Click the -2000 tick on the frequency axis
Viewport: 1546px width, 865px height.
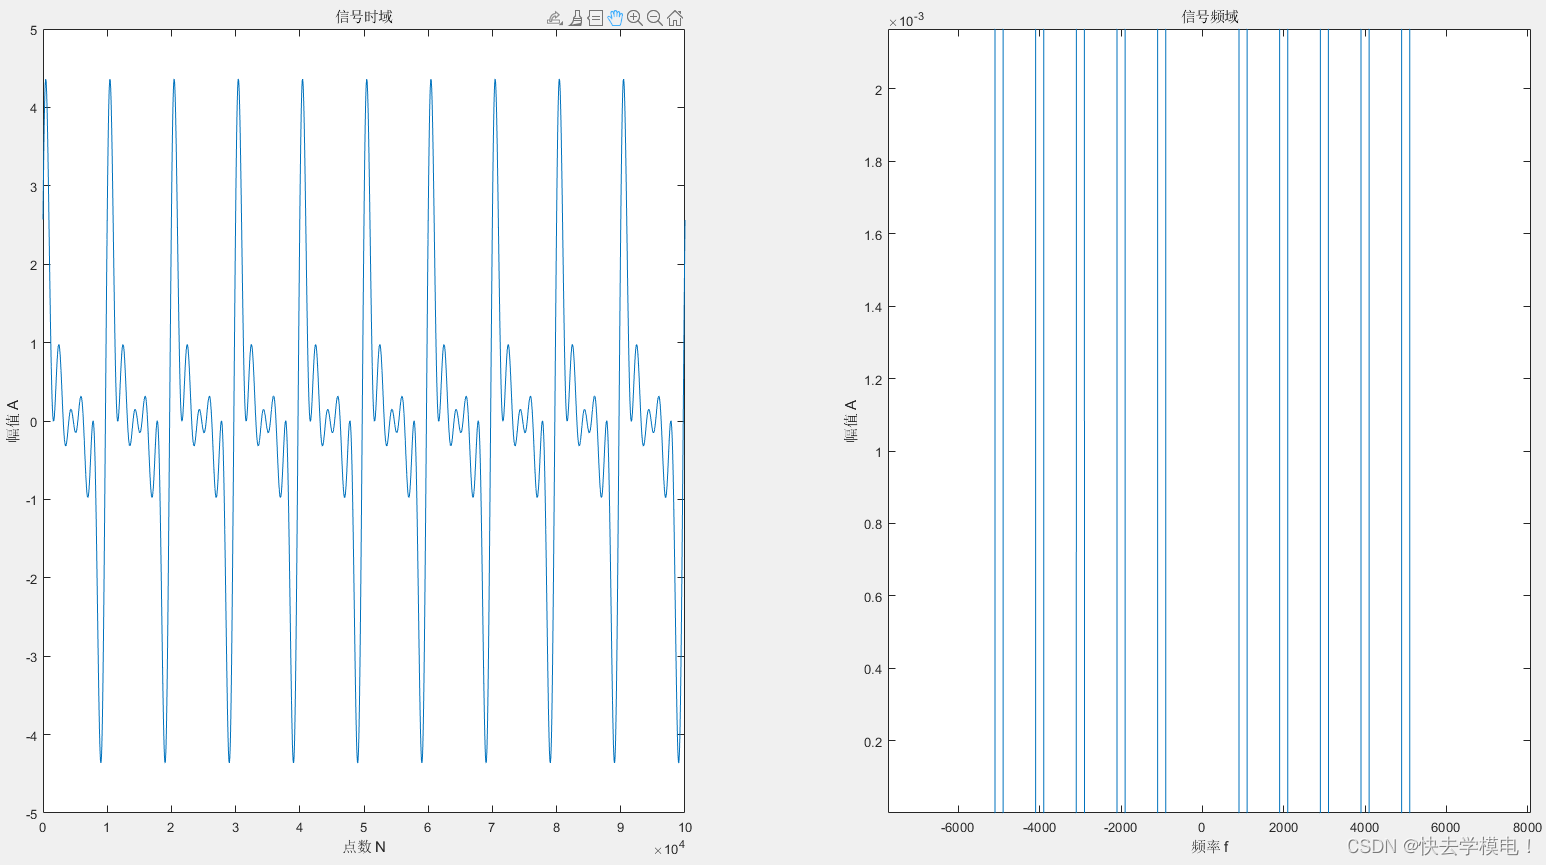point(1120,827)
